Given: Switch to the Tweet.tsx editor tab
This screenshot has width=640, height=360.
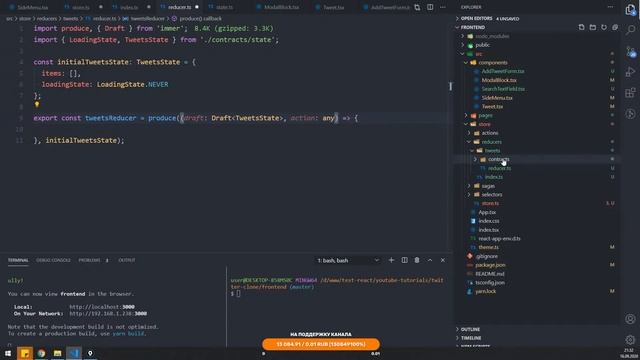Looking at the screenshot, I should (x=333, y=7).
